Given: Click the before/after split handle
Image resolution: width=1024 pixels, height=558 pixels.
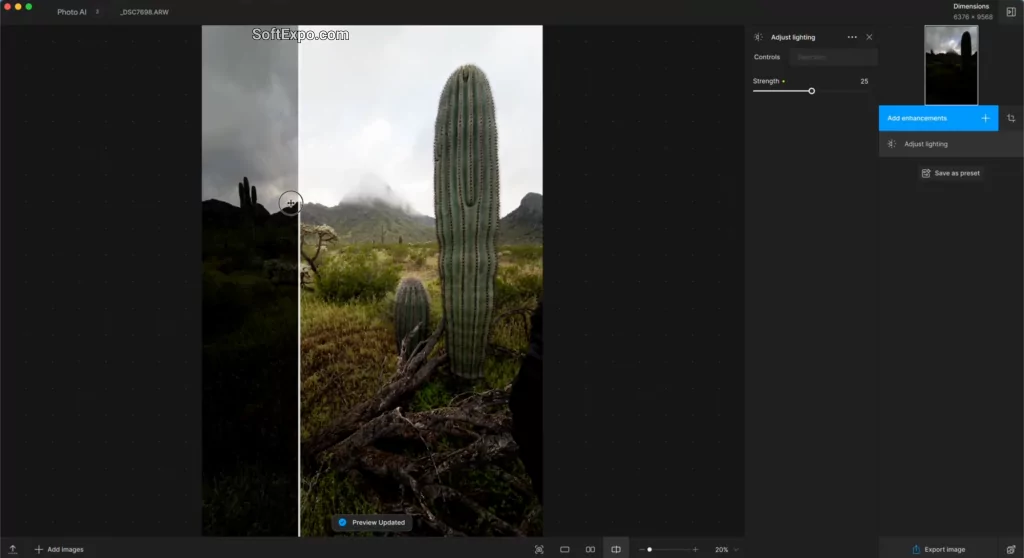Looking at the screenshot, I should pos(291,203).
